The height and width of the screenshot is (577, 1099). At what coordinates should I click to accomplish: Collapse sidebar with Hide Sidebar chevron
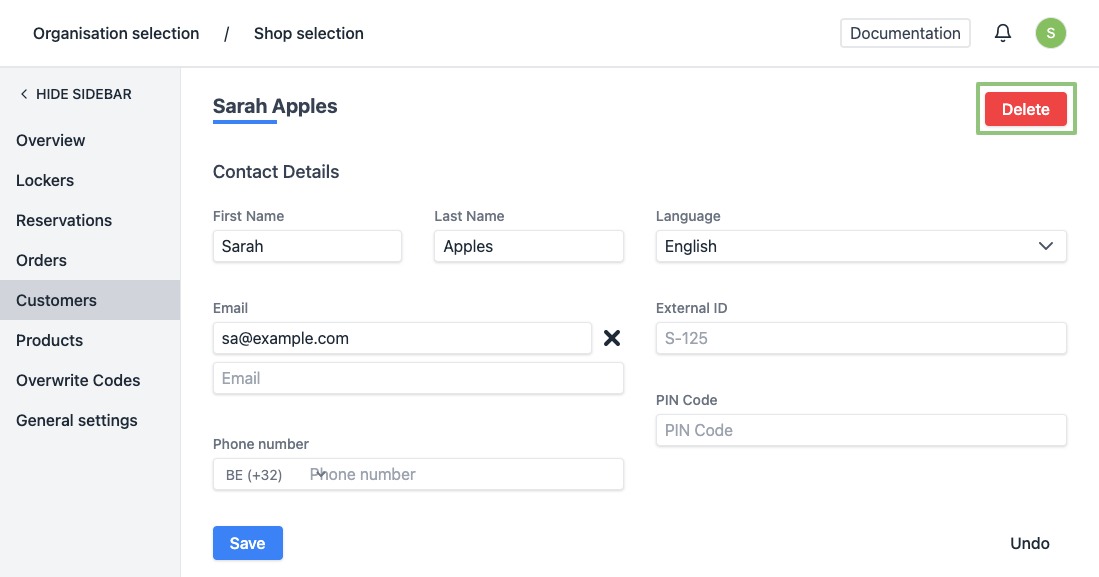[x=24, y=94]
